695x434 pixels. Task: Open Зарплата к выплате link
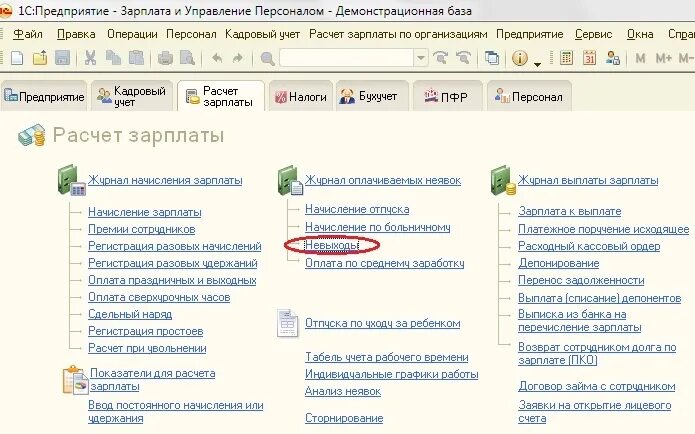pos(570,211)
